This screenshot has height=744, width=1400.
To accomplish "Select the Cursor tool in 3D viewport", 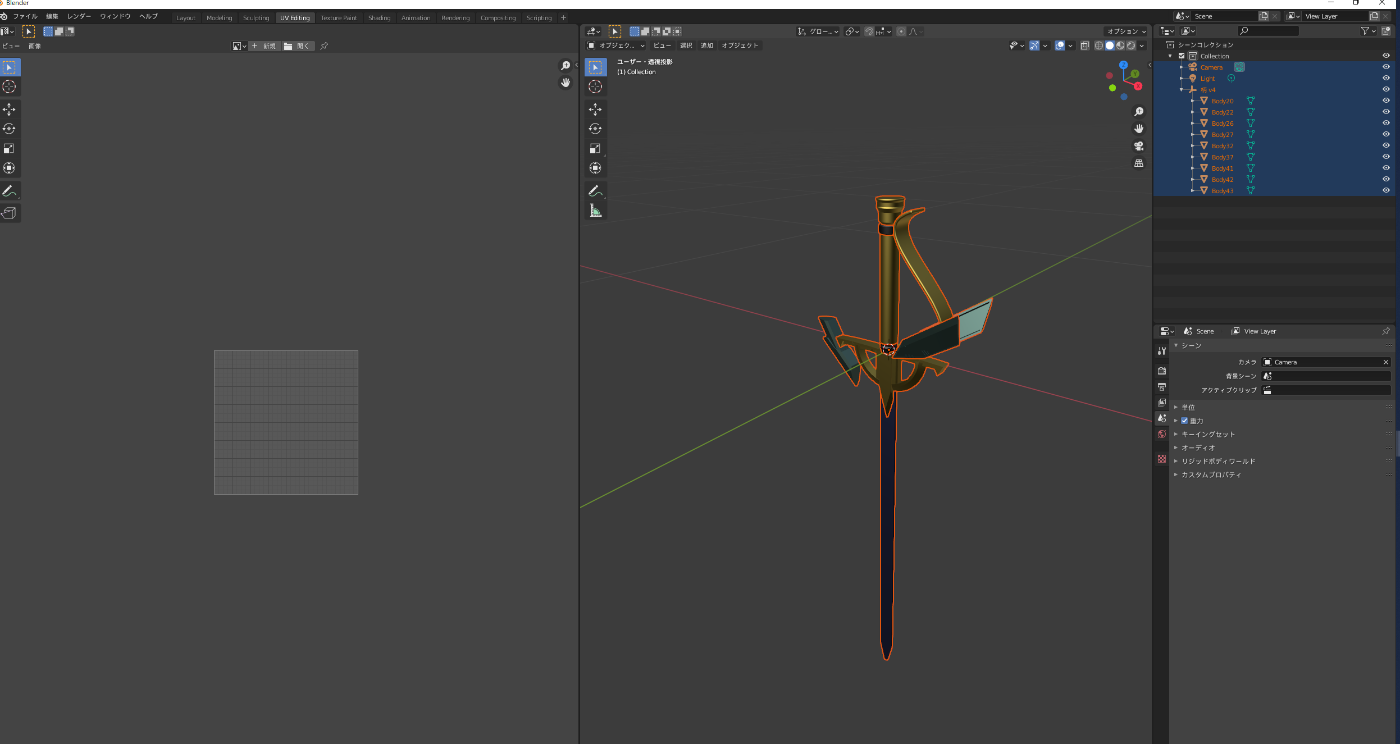I will [595, 87].
